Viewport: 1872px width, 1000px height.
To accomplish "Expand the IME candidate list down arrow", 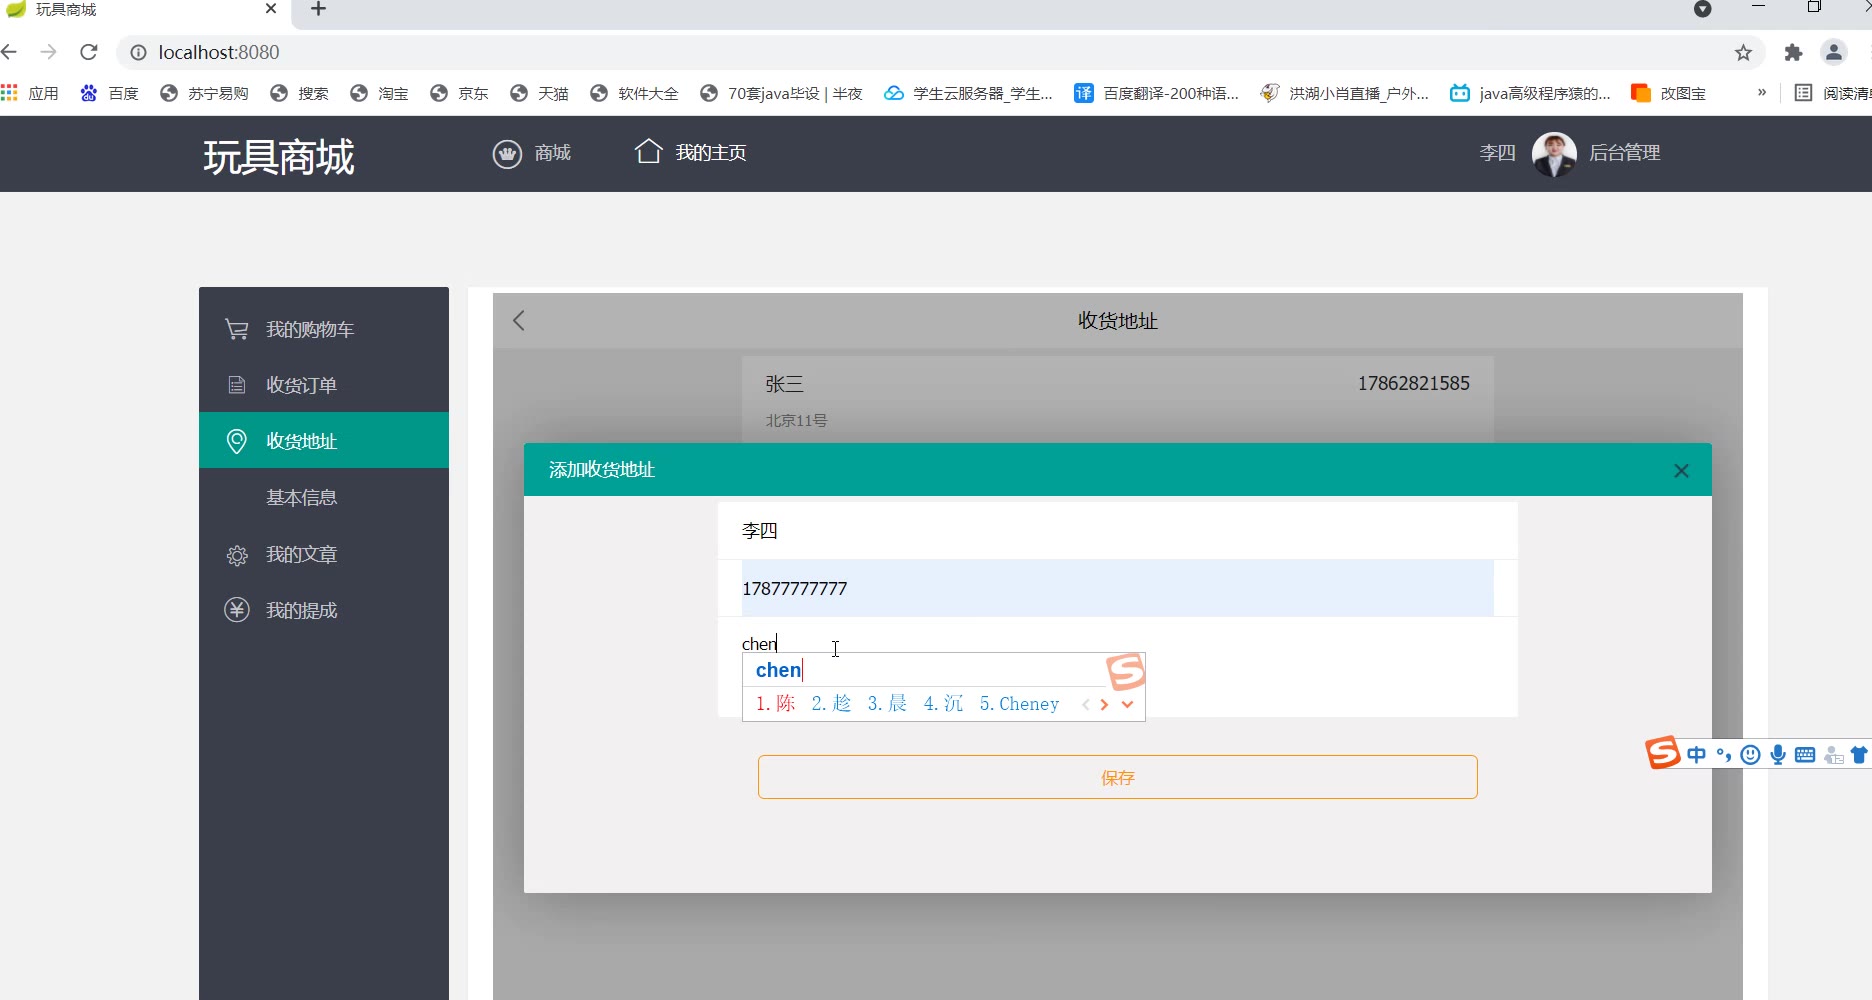I will point(1128,704).
